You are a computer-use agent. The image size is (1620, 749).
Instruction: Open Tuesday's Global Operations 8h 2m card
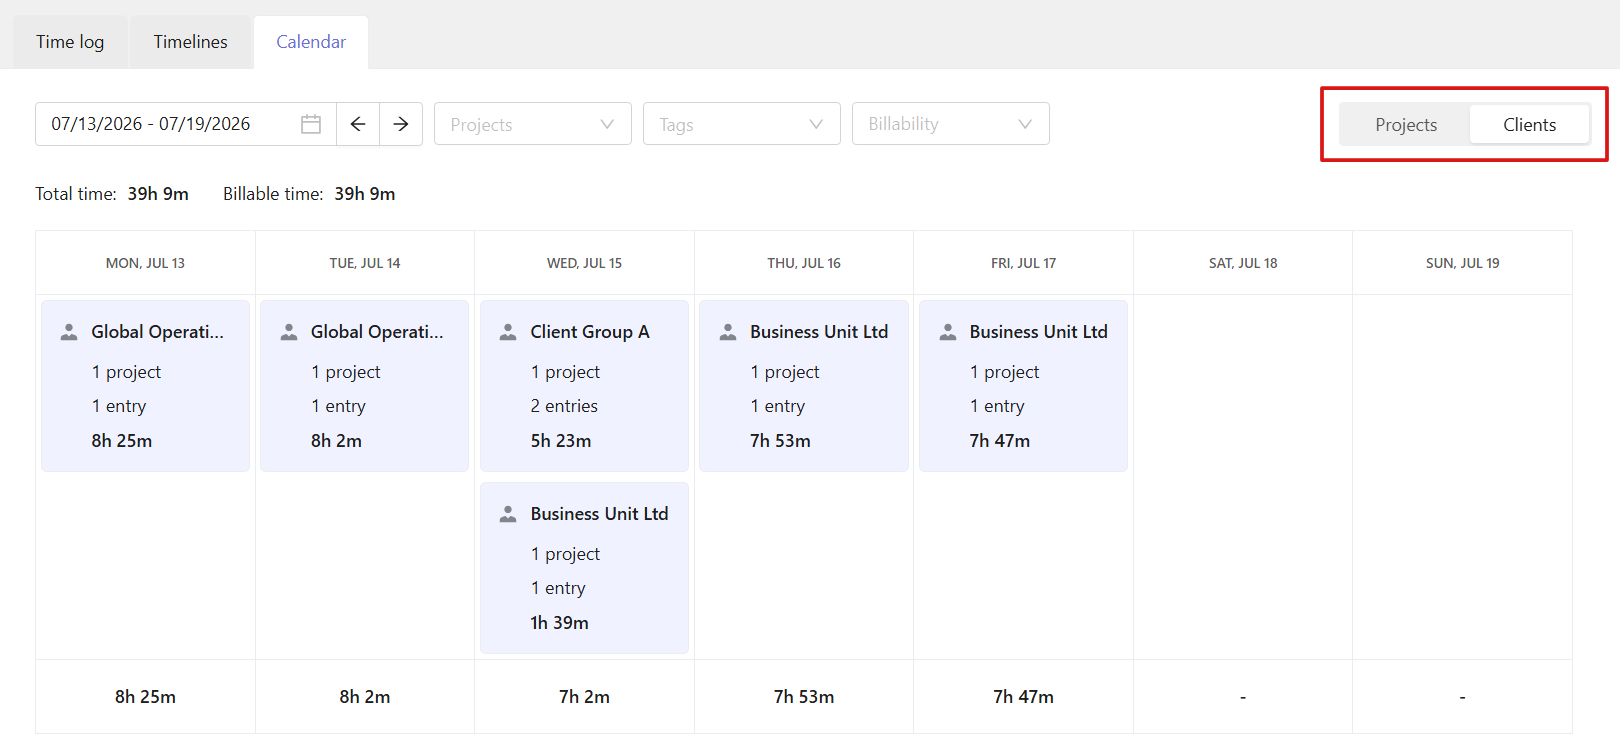click(x=364, y=386)
